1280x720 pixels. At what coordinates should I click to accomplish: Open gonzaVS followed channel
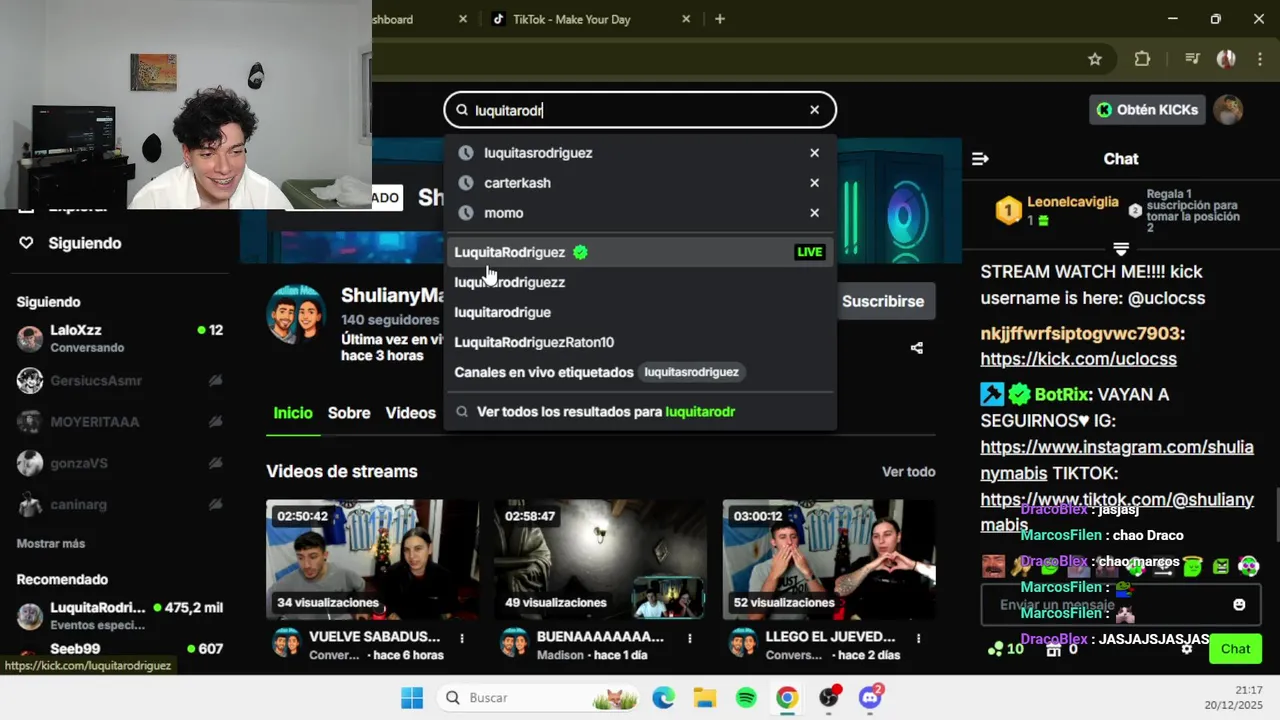click(x=120, y=463)
